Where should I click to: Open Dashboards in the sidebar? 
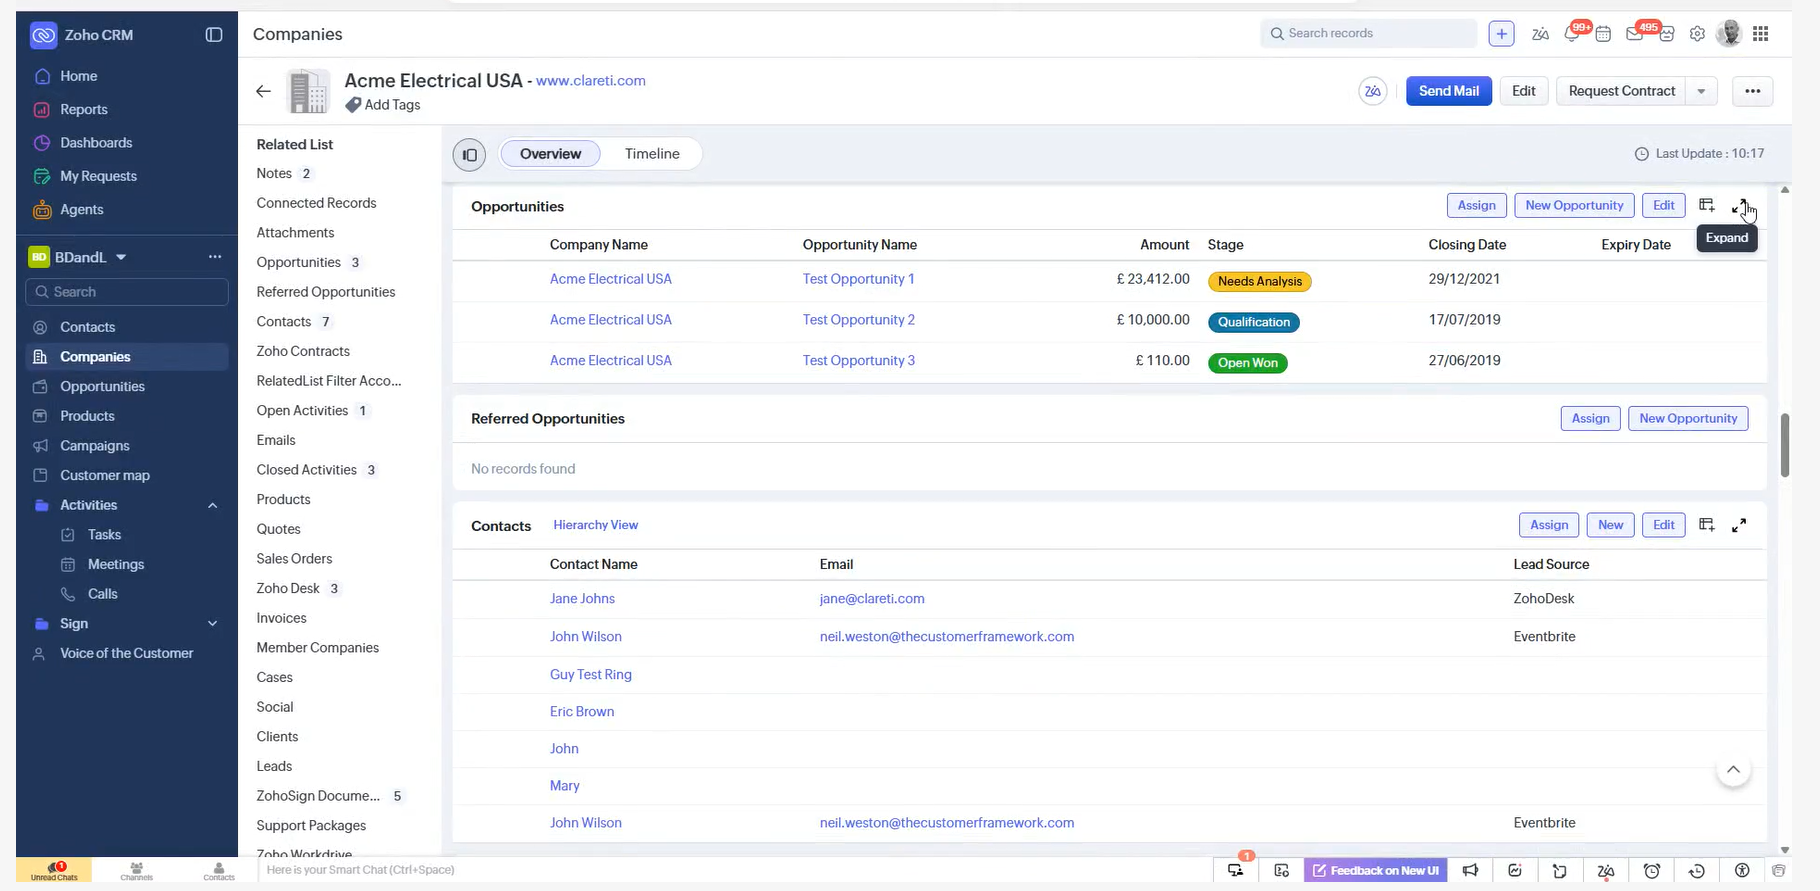(x=96, y=143)
